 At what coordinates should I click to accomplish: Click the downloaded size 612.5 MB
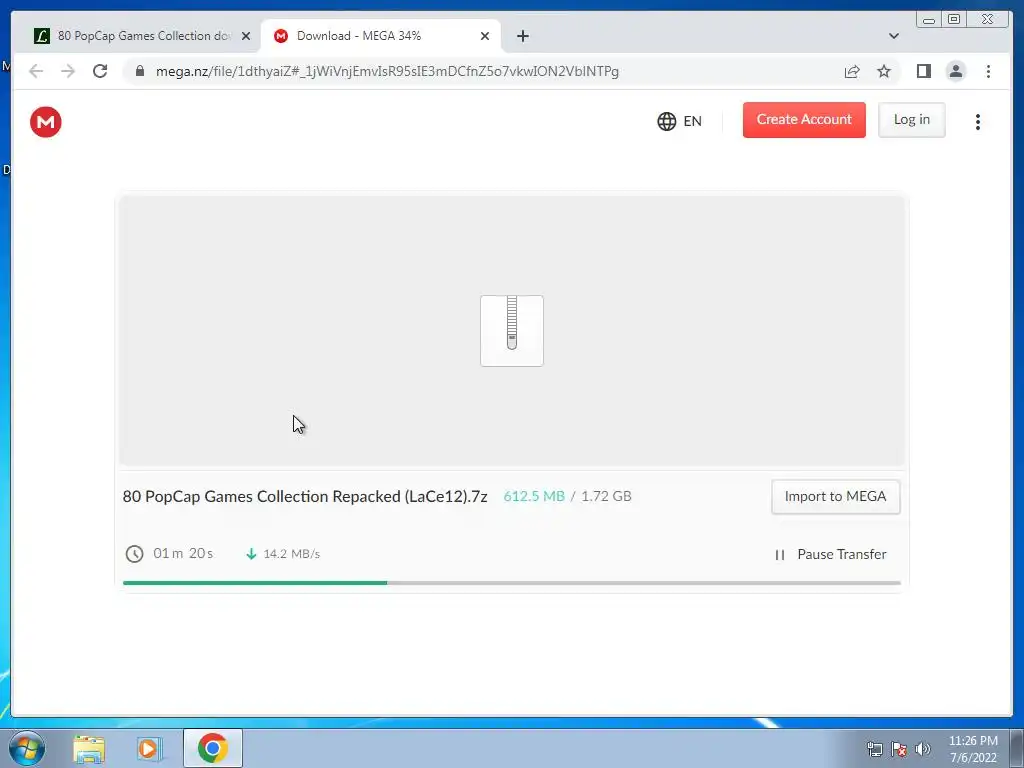[x=534, y=496]
